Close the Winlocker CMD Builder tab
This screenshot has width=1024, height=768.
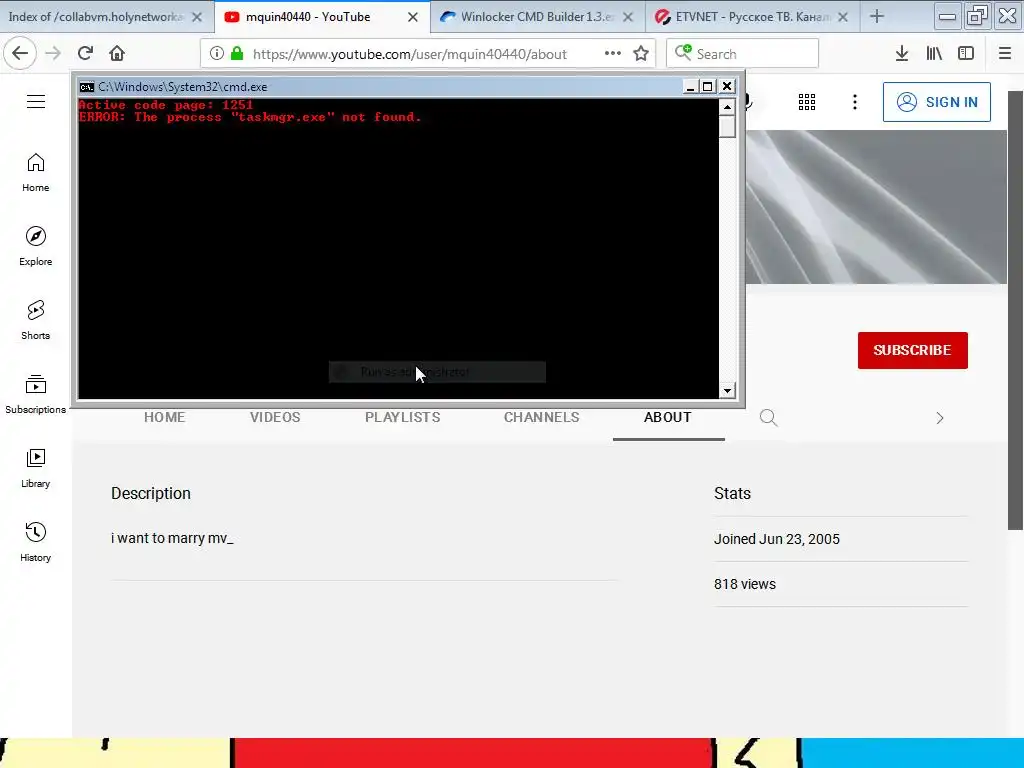tap(628, 17)
